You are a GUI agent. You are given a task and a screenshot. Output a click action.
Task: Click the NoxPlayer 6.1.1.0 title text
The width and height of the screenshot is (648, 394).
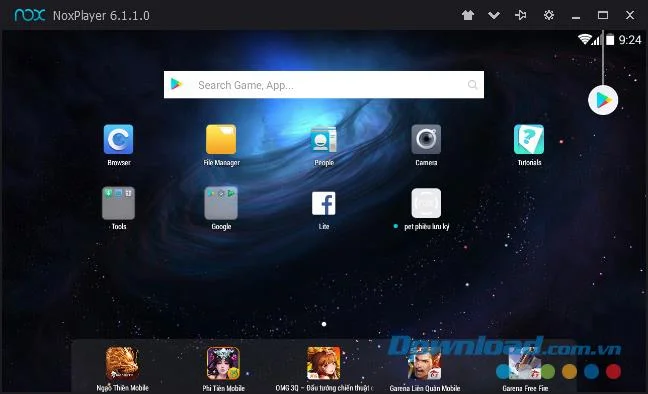[101, 16]
